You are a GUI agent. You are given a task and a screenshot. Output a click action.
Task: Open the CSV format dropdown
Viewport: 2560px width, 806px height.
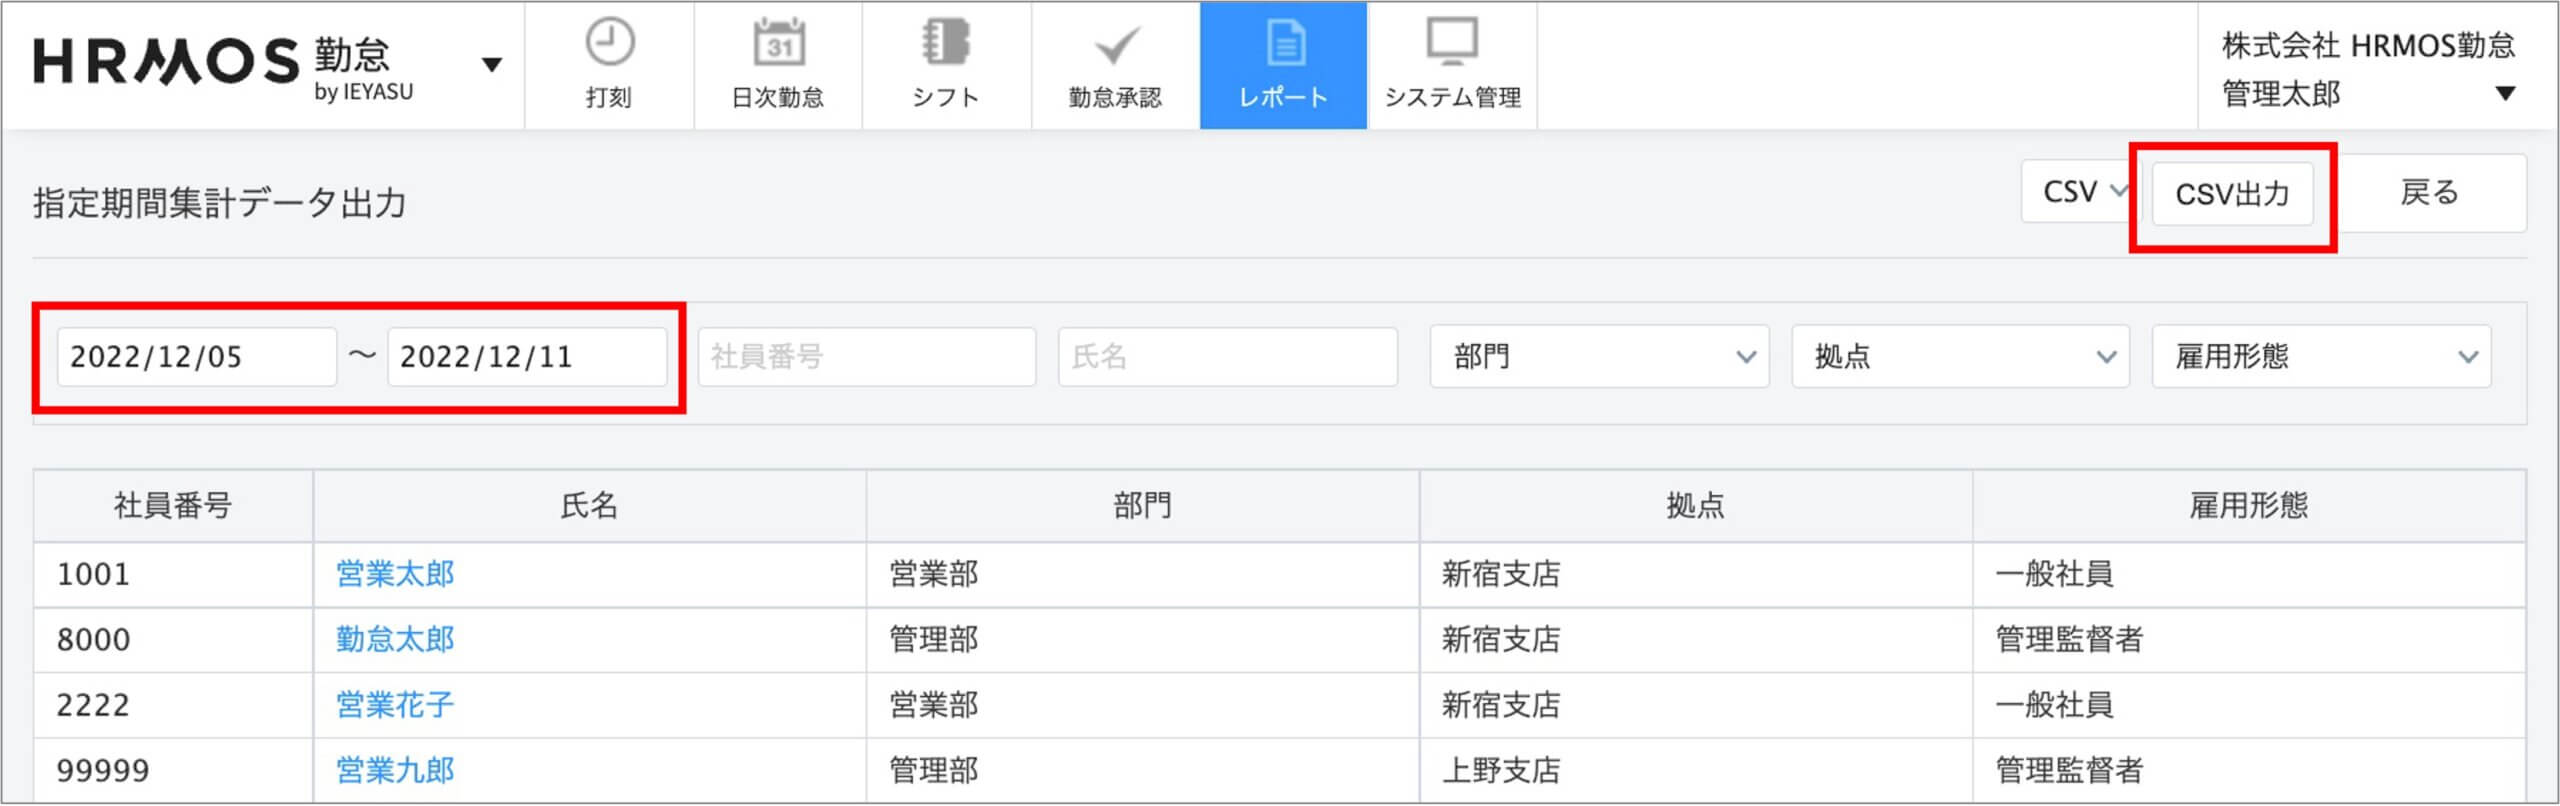click(2082, 192)
